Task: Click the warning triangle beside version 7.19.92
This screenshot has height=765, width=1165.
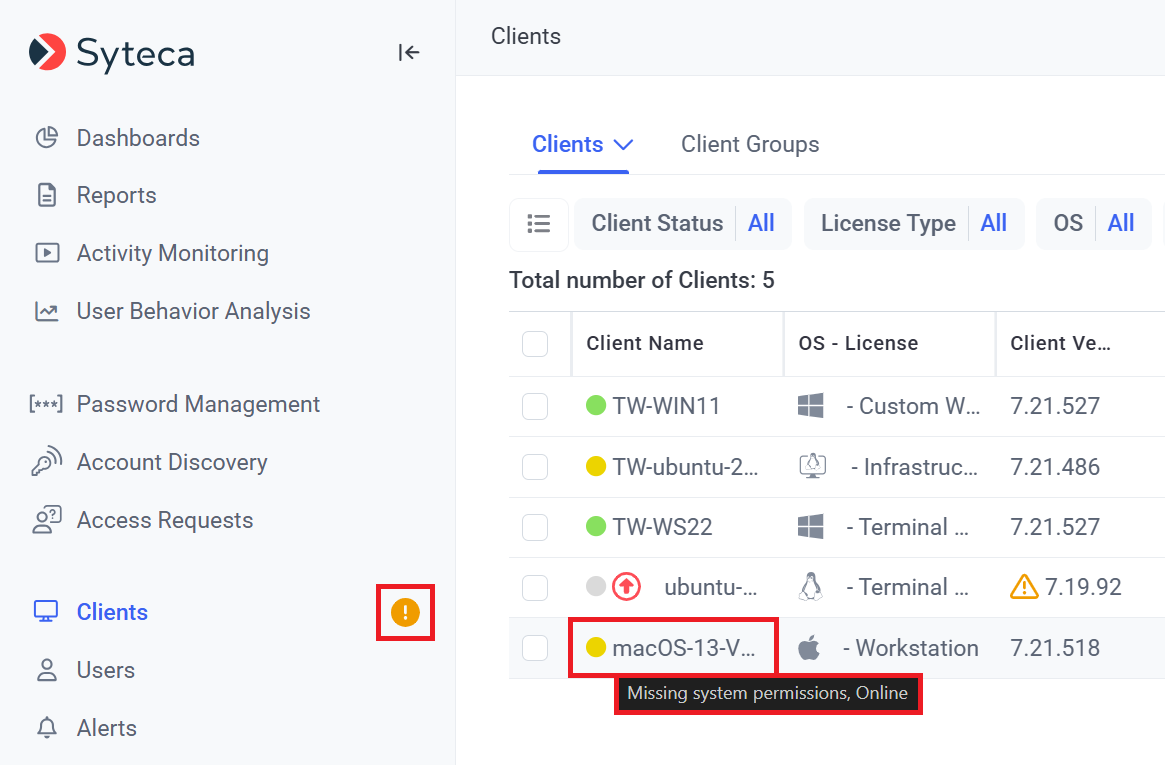Action: click(1024, 587)
